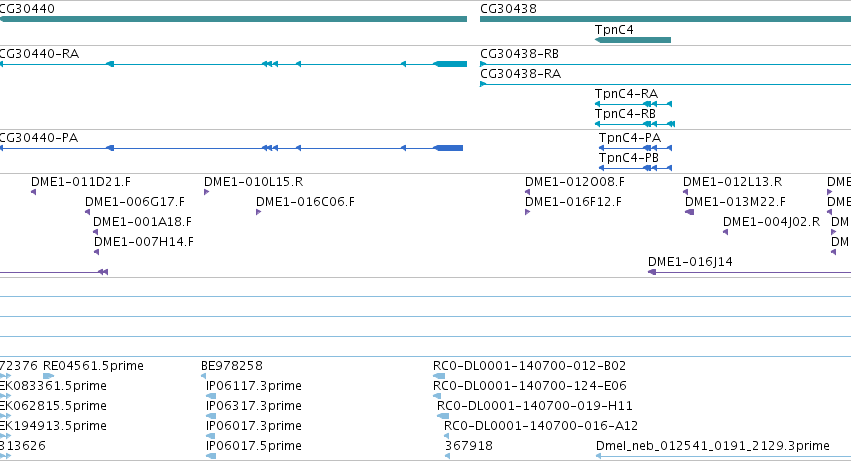Open EST IP06117.3prime
This screenshot has height=461, width=851.
pyautogui.click(x=211, y=396)
